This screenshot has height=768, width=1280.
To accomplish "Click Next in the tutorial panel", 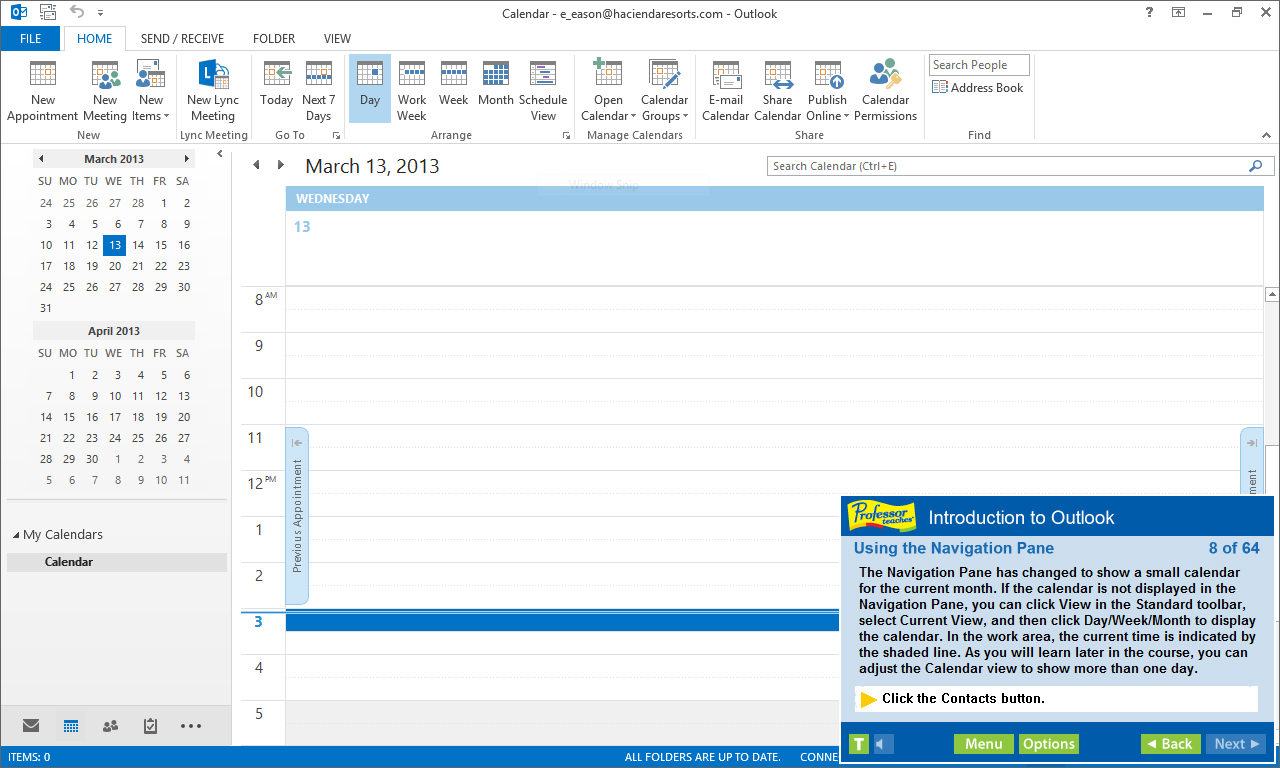I will point(1235,744).
